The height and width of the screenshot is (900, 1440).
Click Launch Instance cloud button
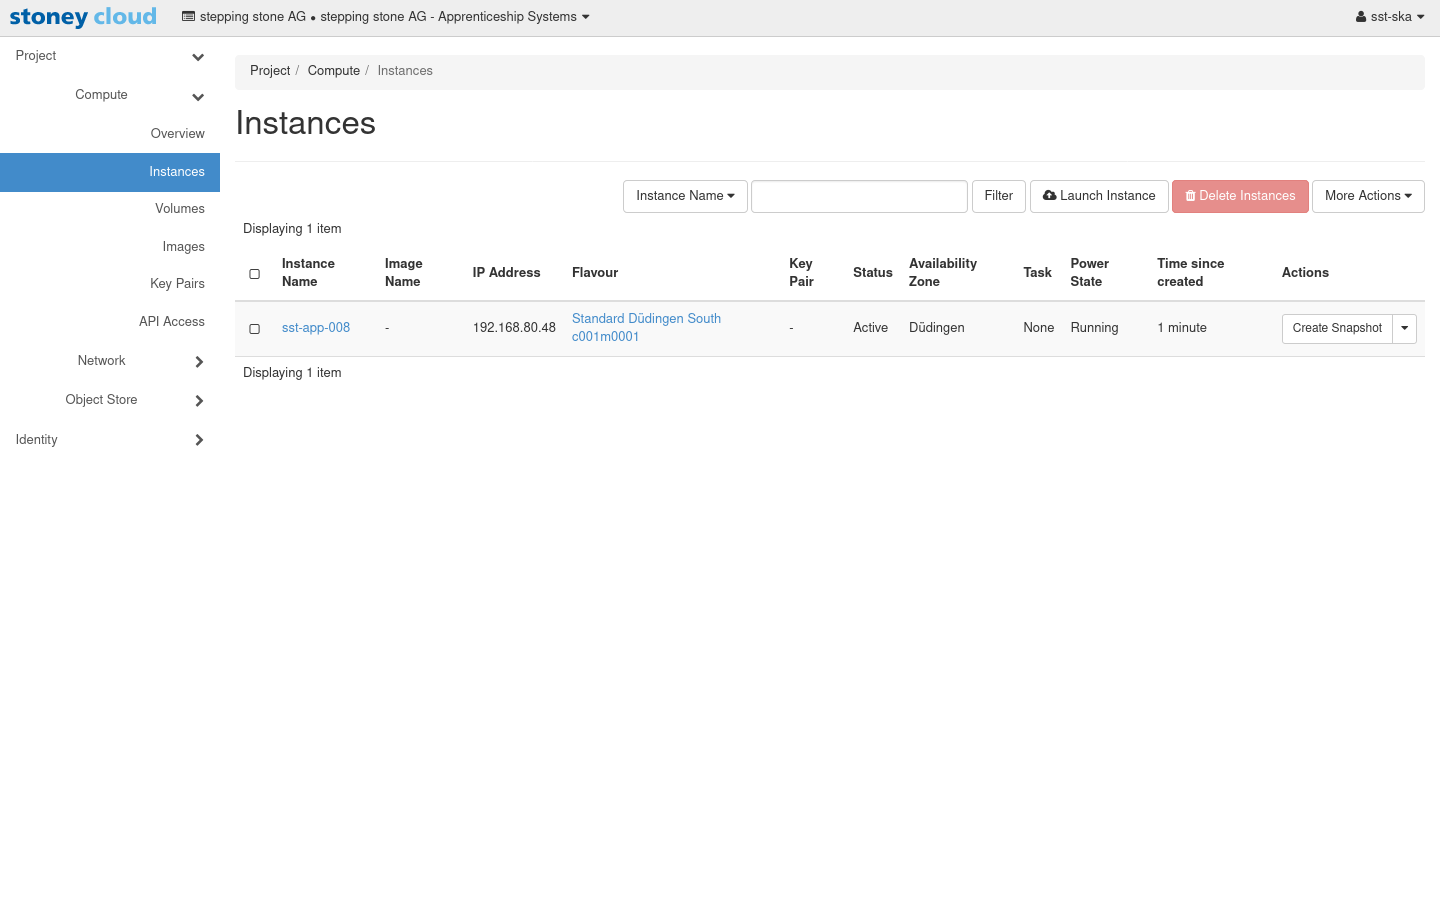click(x=1099, y=196)
